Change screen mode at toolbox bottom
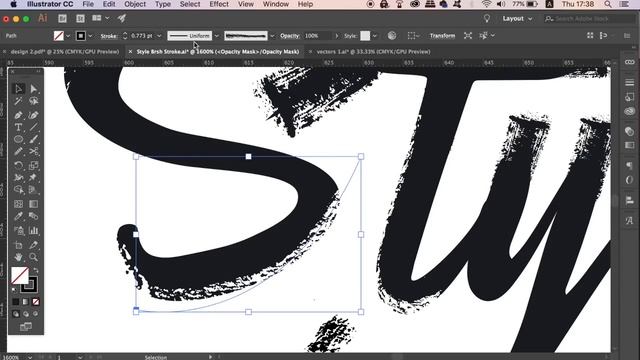The height and width of the screenshot is (360, 640). (26, 327)
